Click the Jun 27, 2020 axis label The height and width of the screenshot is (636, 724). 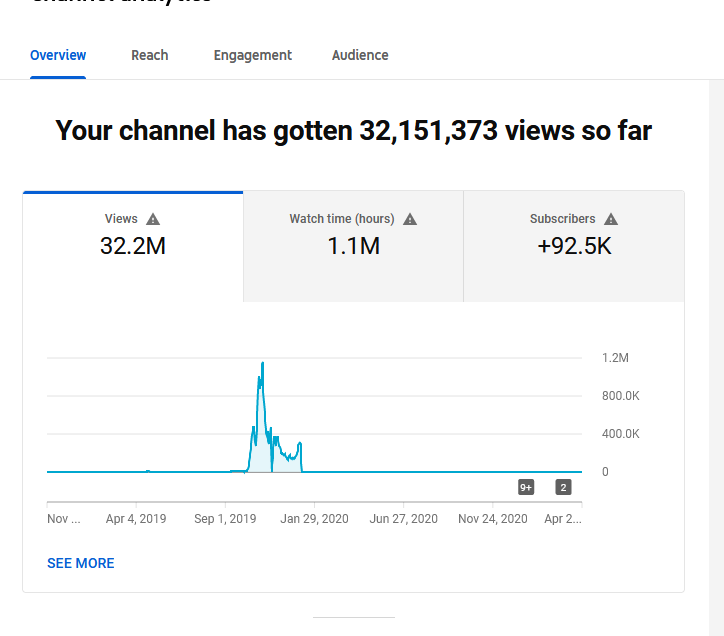tap(404, 519)
